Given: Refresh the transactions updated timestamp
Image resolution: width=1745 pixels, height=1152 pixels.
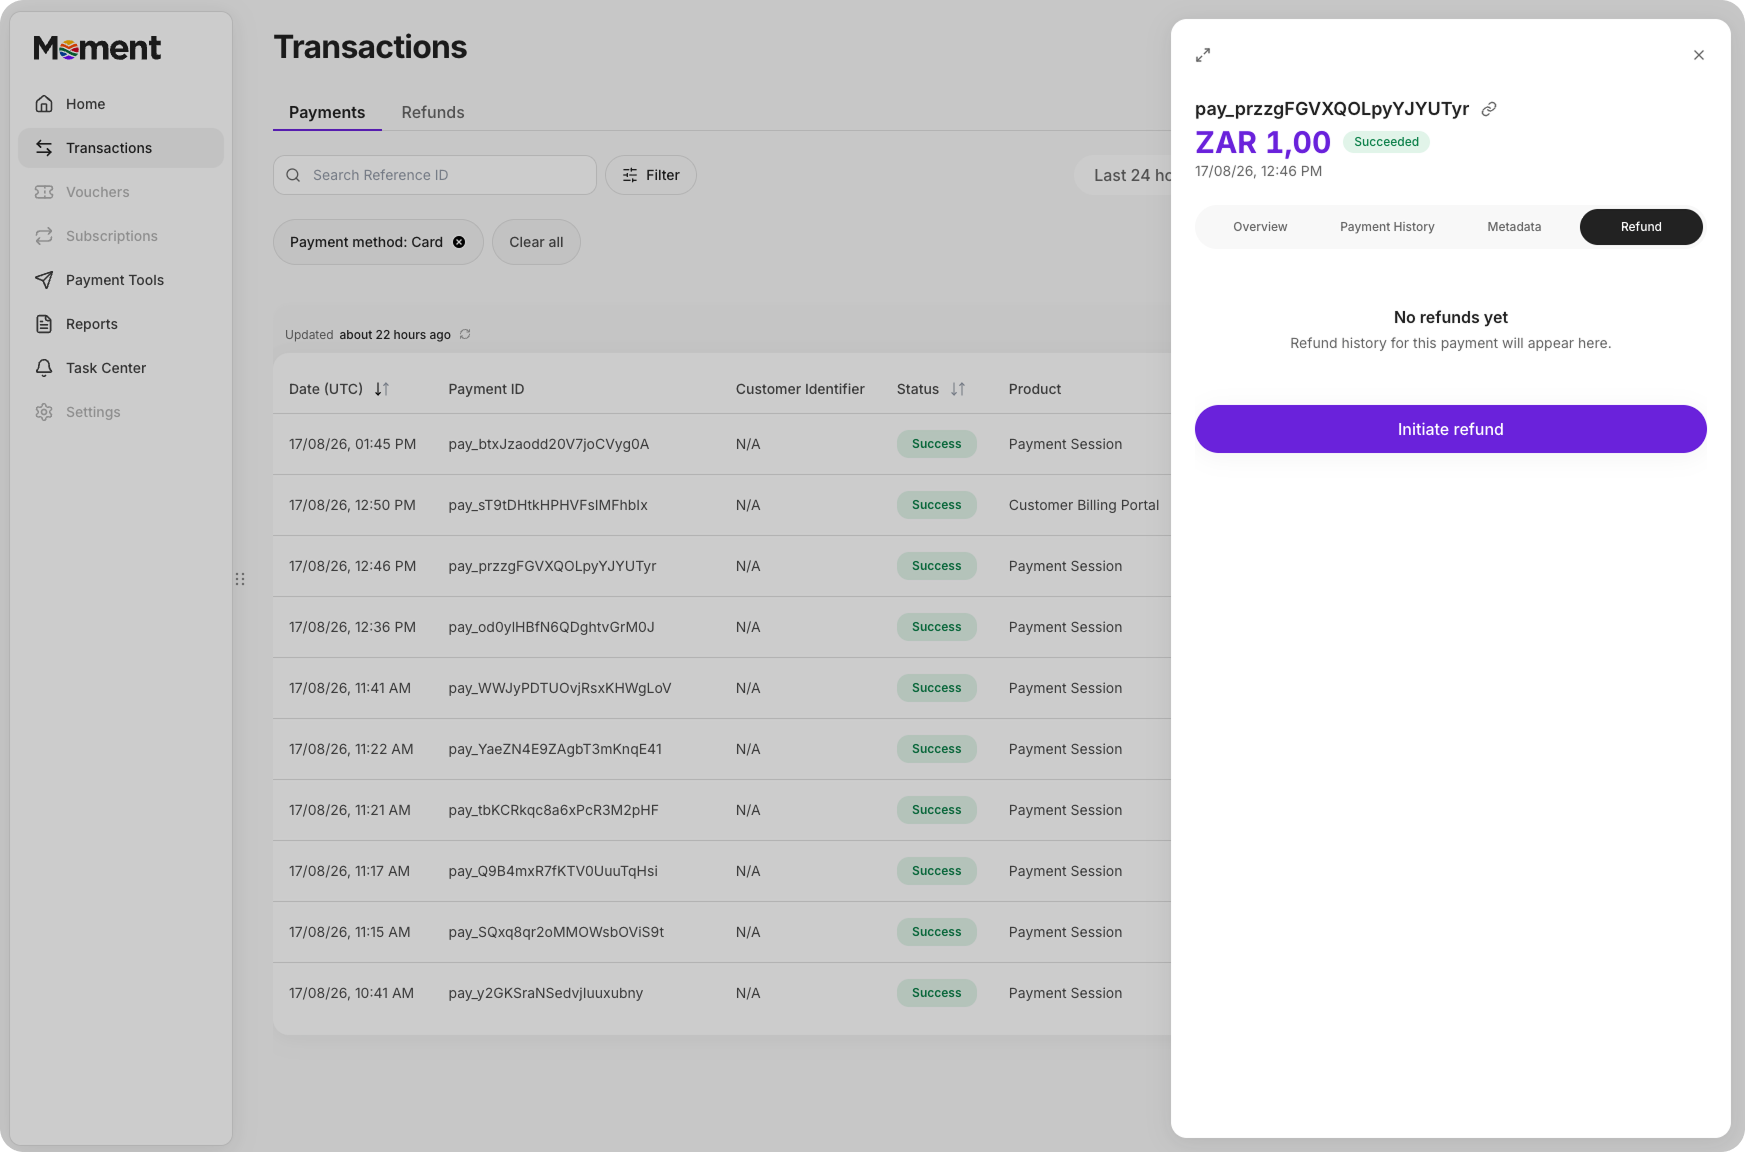Looking at the screenshot, I should pyautogui.click(x=465, y=334).
